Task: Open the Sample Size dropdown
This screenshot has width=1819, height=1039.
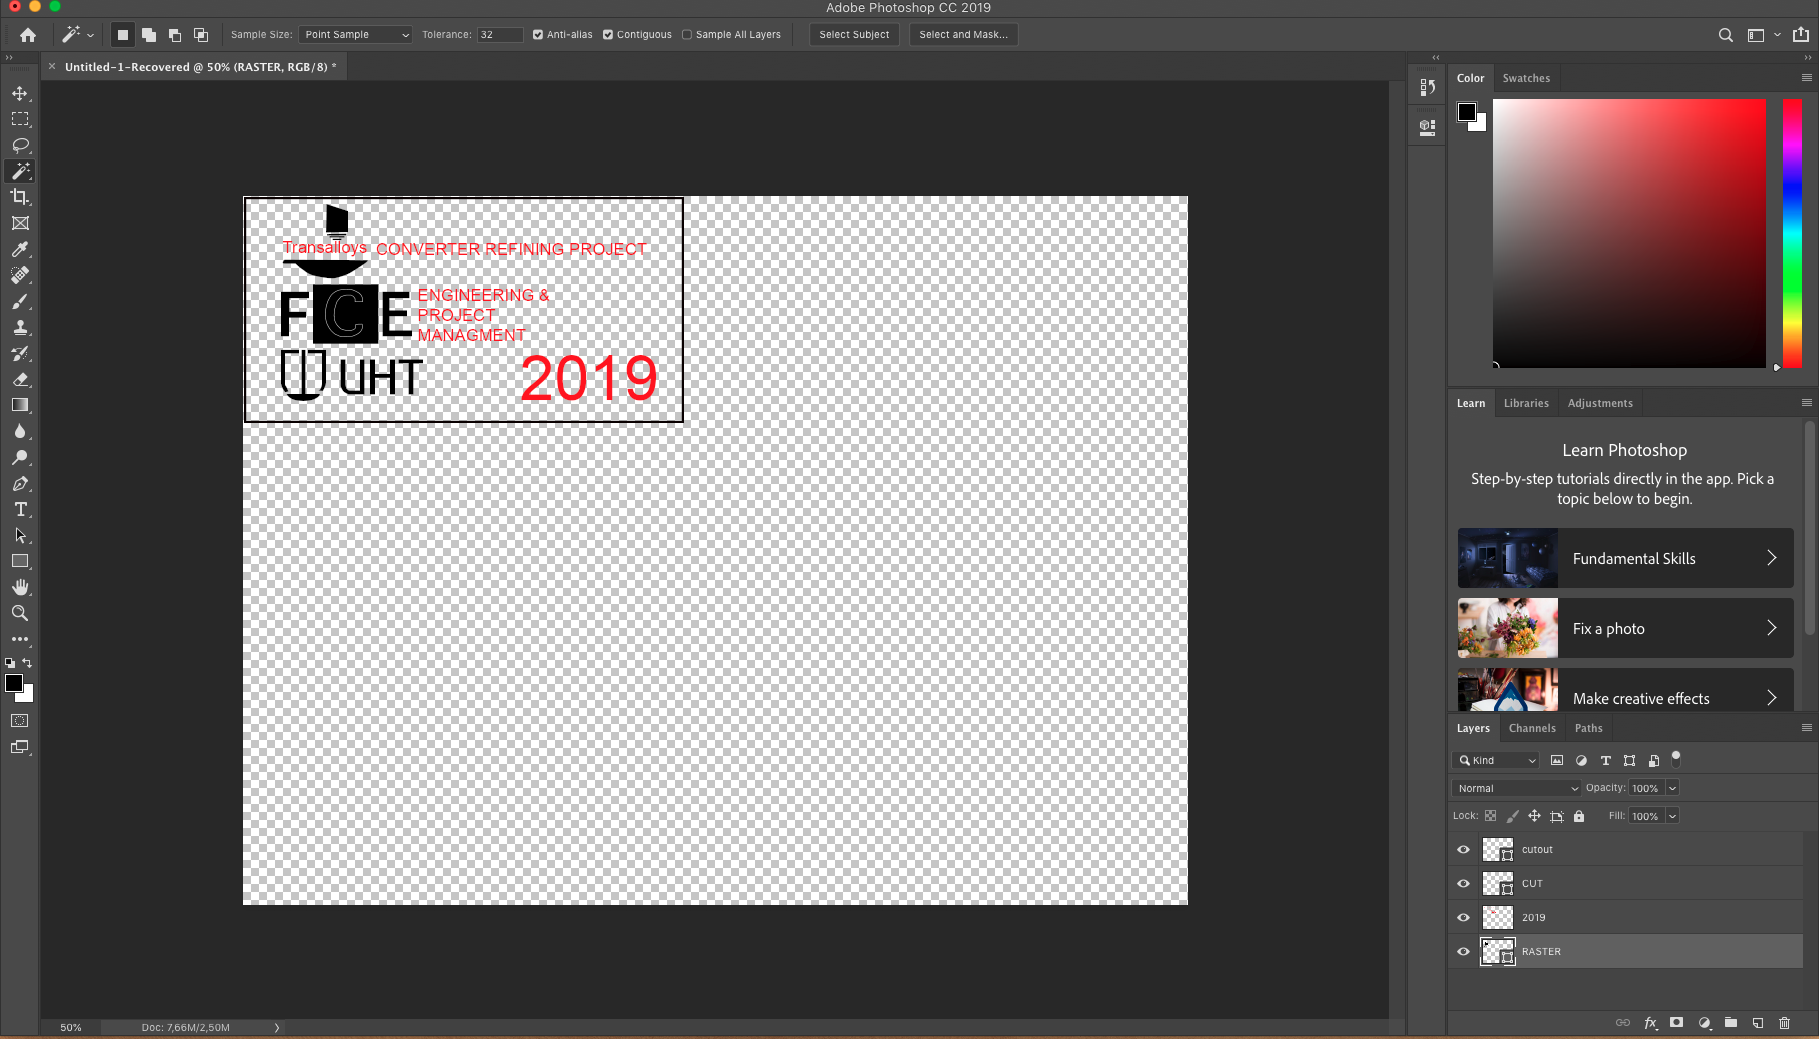Action: 356,35
